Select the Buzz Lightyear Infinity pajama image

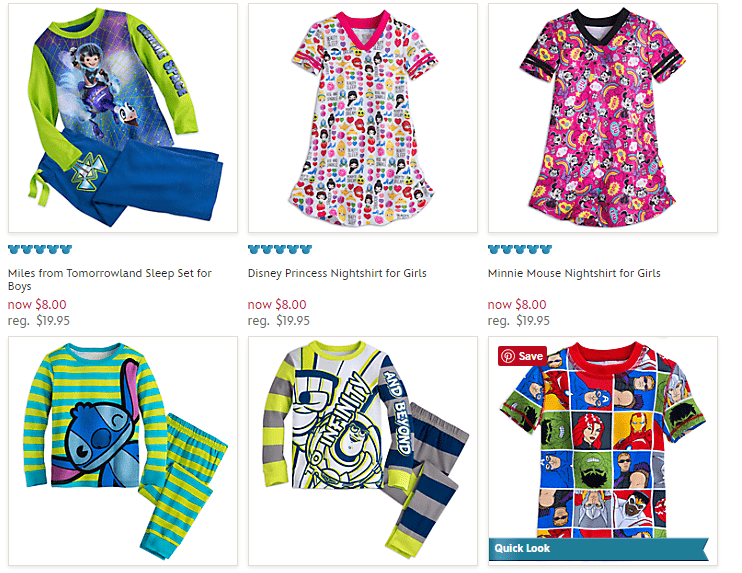click(363, 451)
